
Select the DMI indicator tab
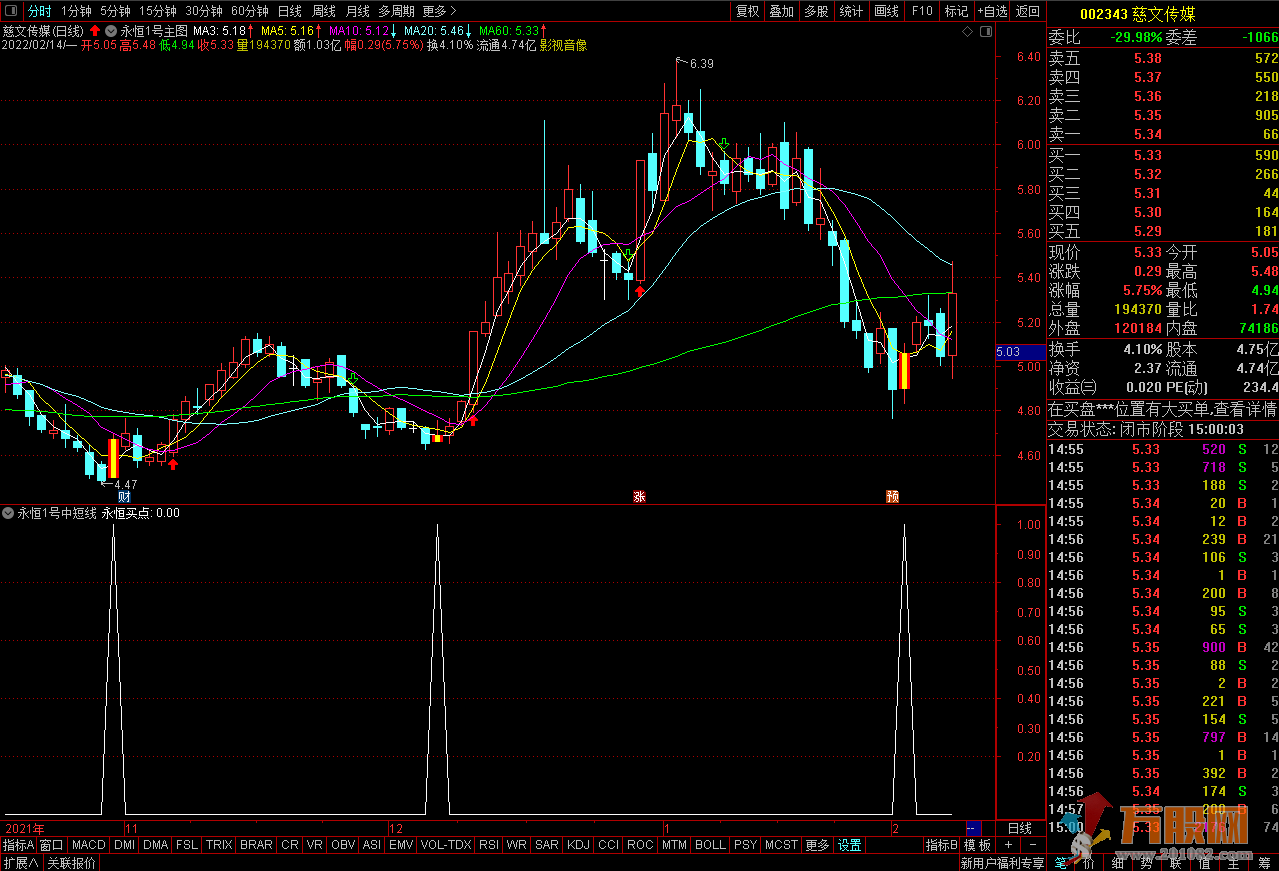(125, 845)
